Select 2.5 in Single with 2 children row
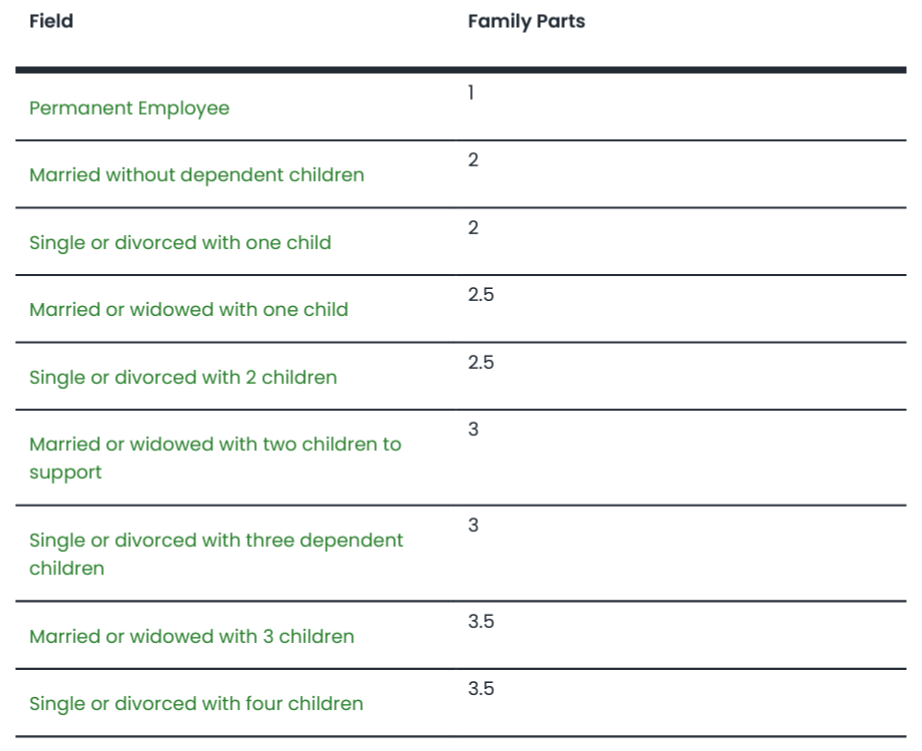922x751 pixels. [481, 362]
